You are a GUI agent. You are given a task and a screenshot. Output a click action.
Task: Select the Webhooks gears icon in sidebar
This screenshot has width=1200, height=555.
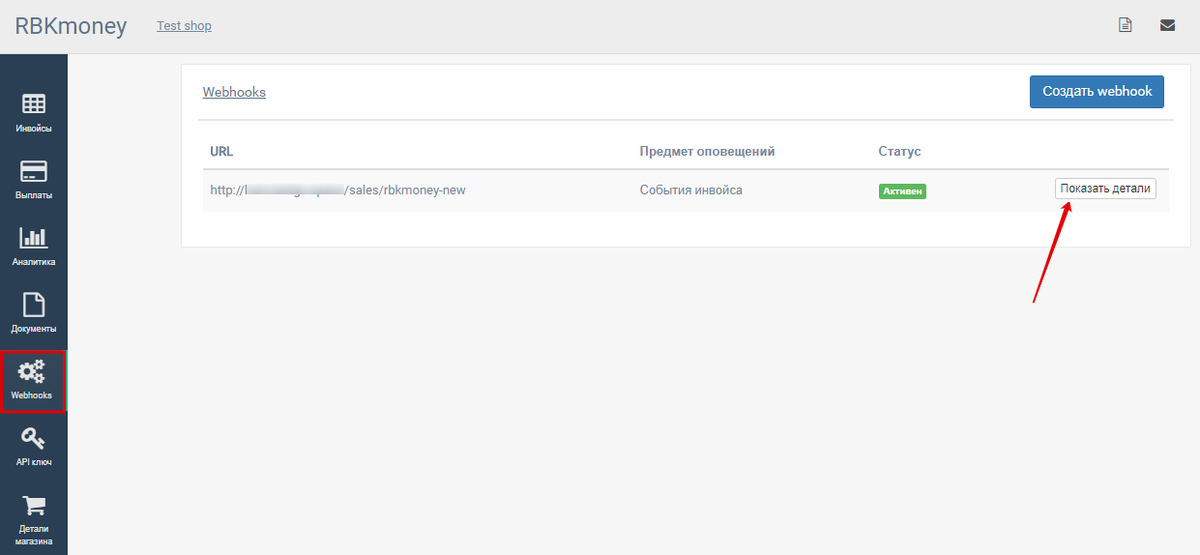pyautogui.click(x=33, y=372)
